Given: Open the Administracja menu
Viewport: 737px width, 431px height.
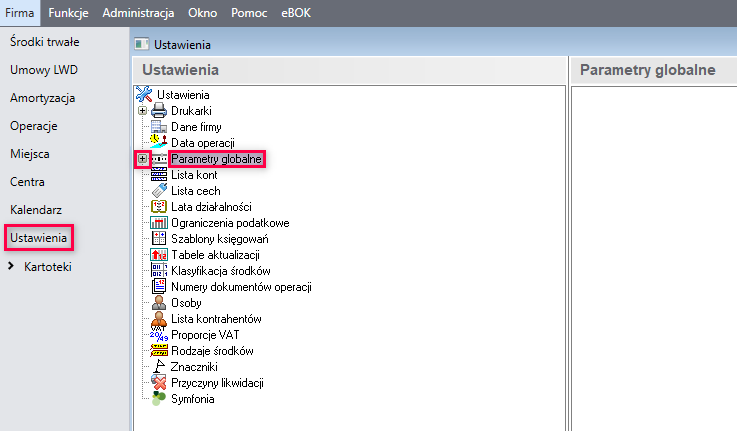Looking at the screenshot, I should (138, 13).
